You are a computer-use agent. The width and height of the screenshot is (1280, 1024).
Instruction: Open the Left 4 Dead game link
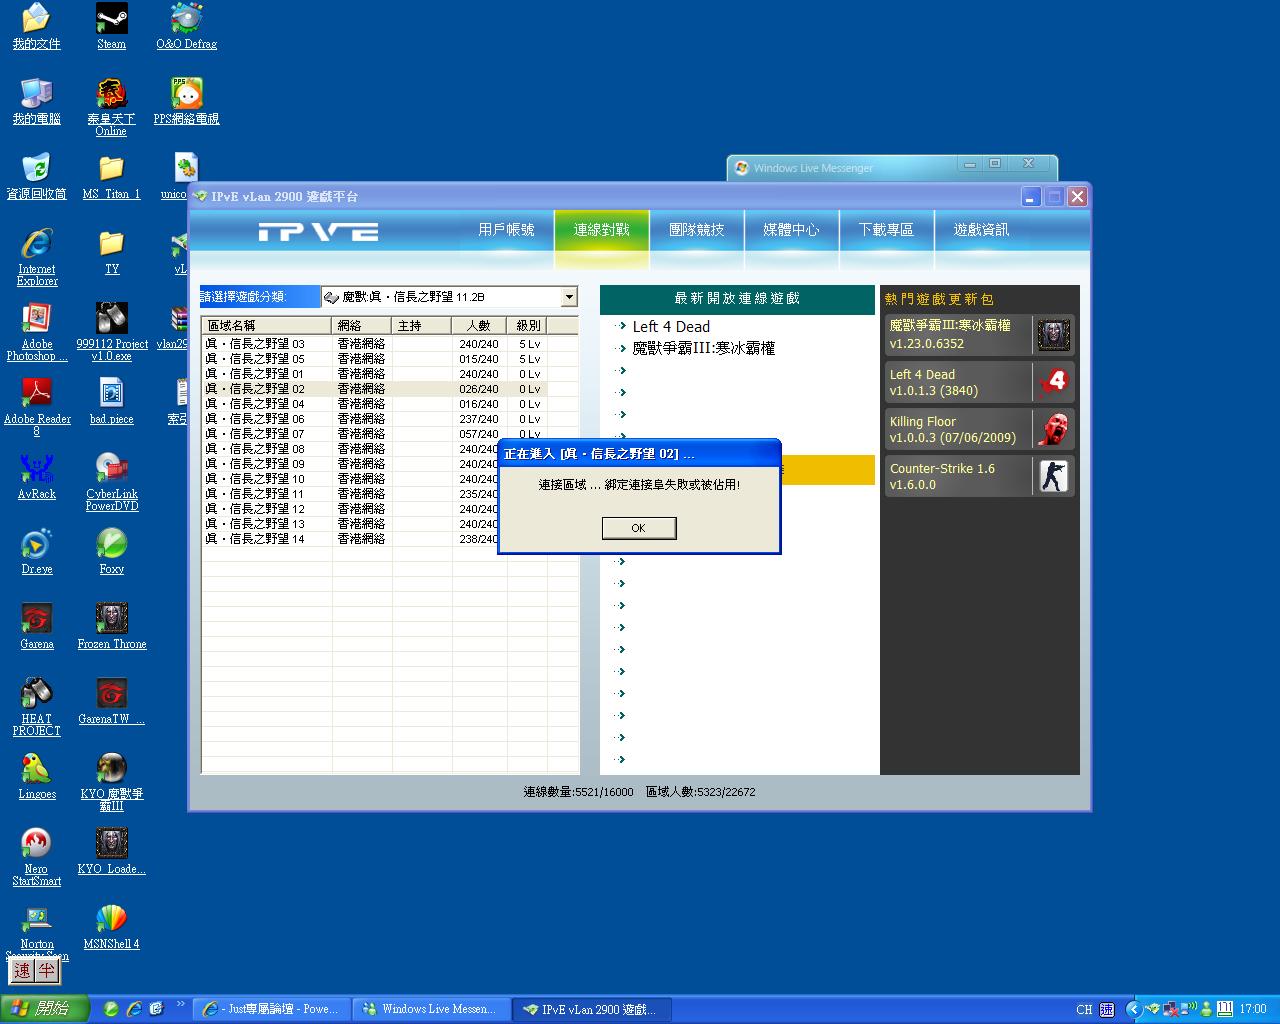point(671,327)
